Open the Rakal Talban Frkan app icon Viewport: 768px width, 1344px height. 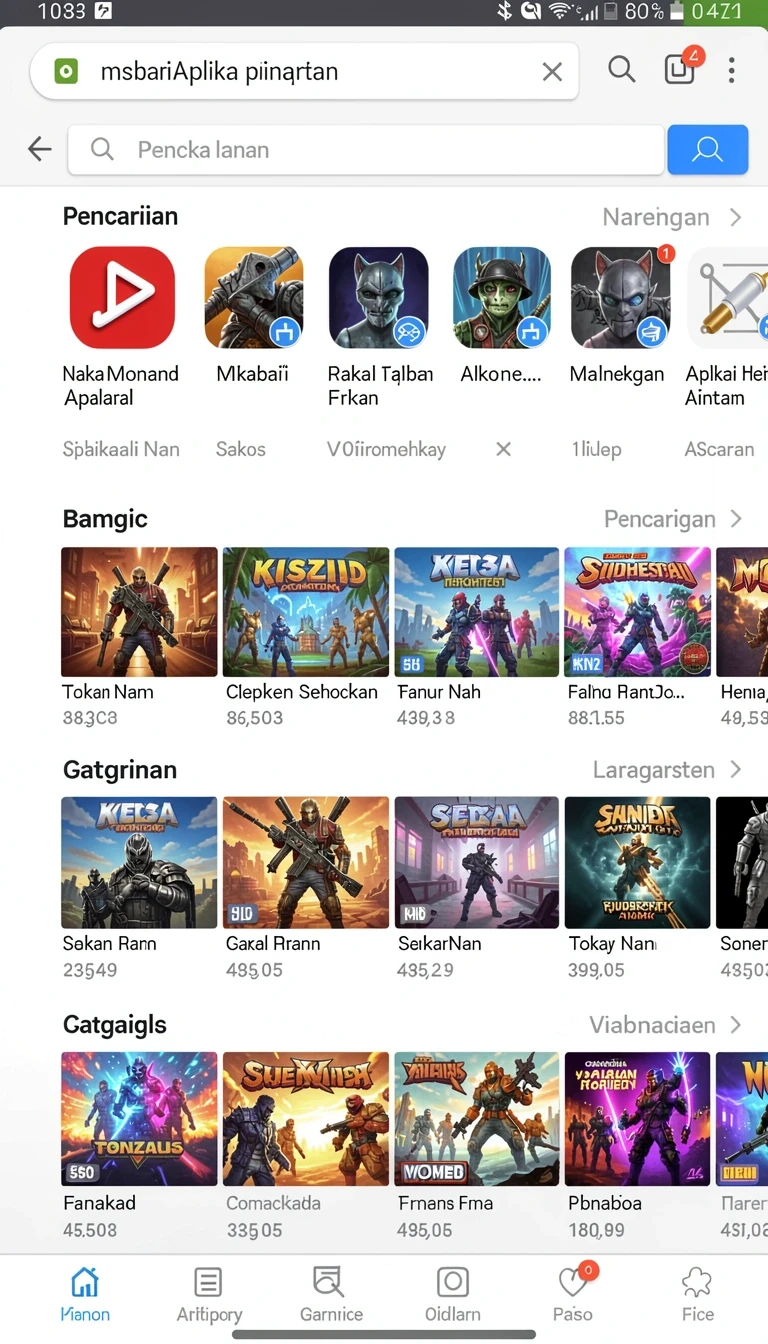[379, 297]
